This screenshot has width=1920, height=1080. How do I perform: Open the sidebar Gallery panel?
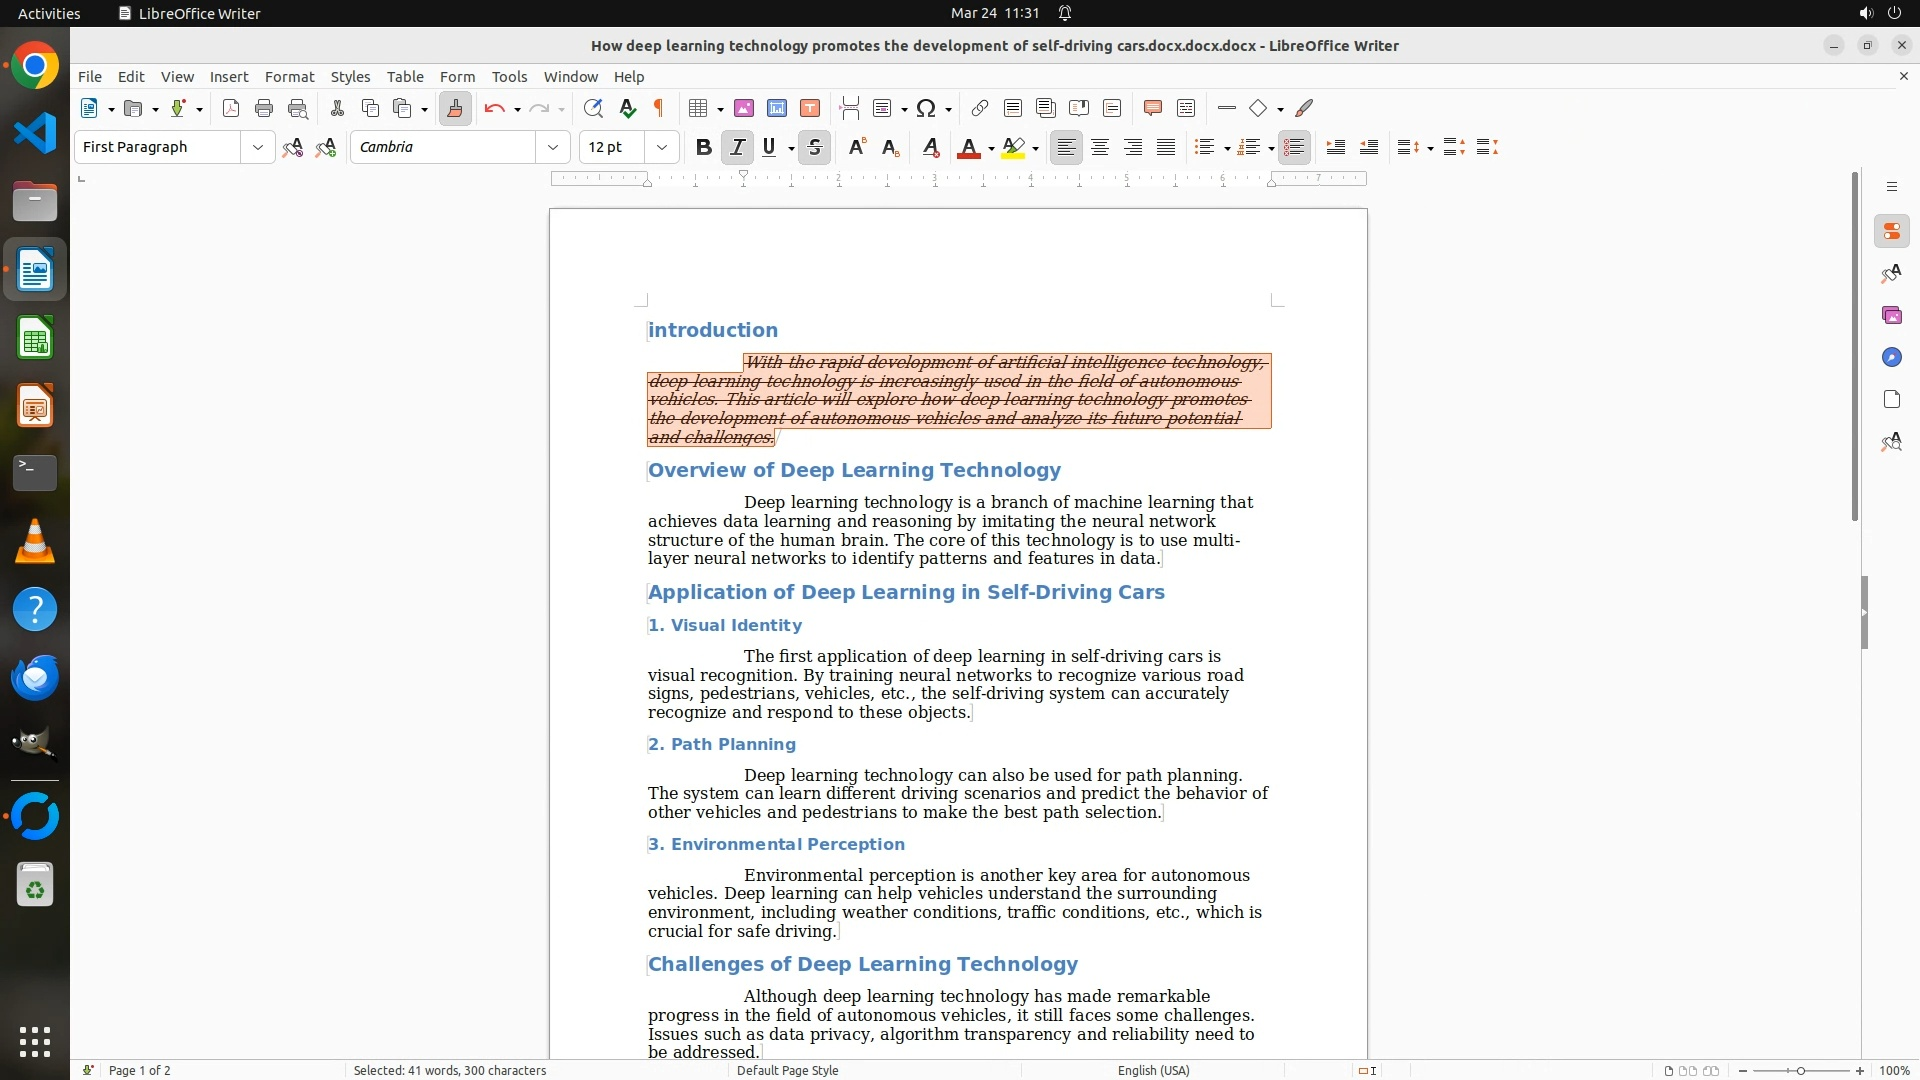1891,316
